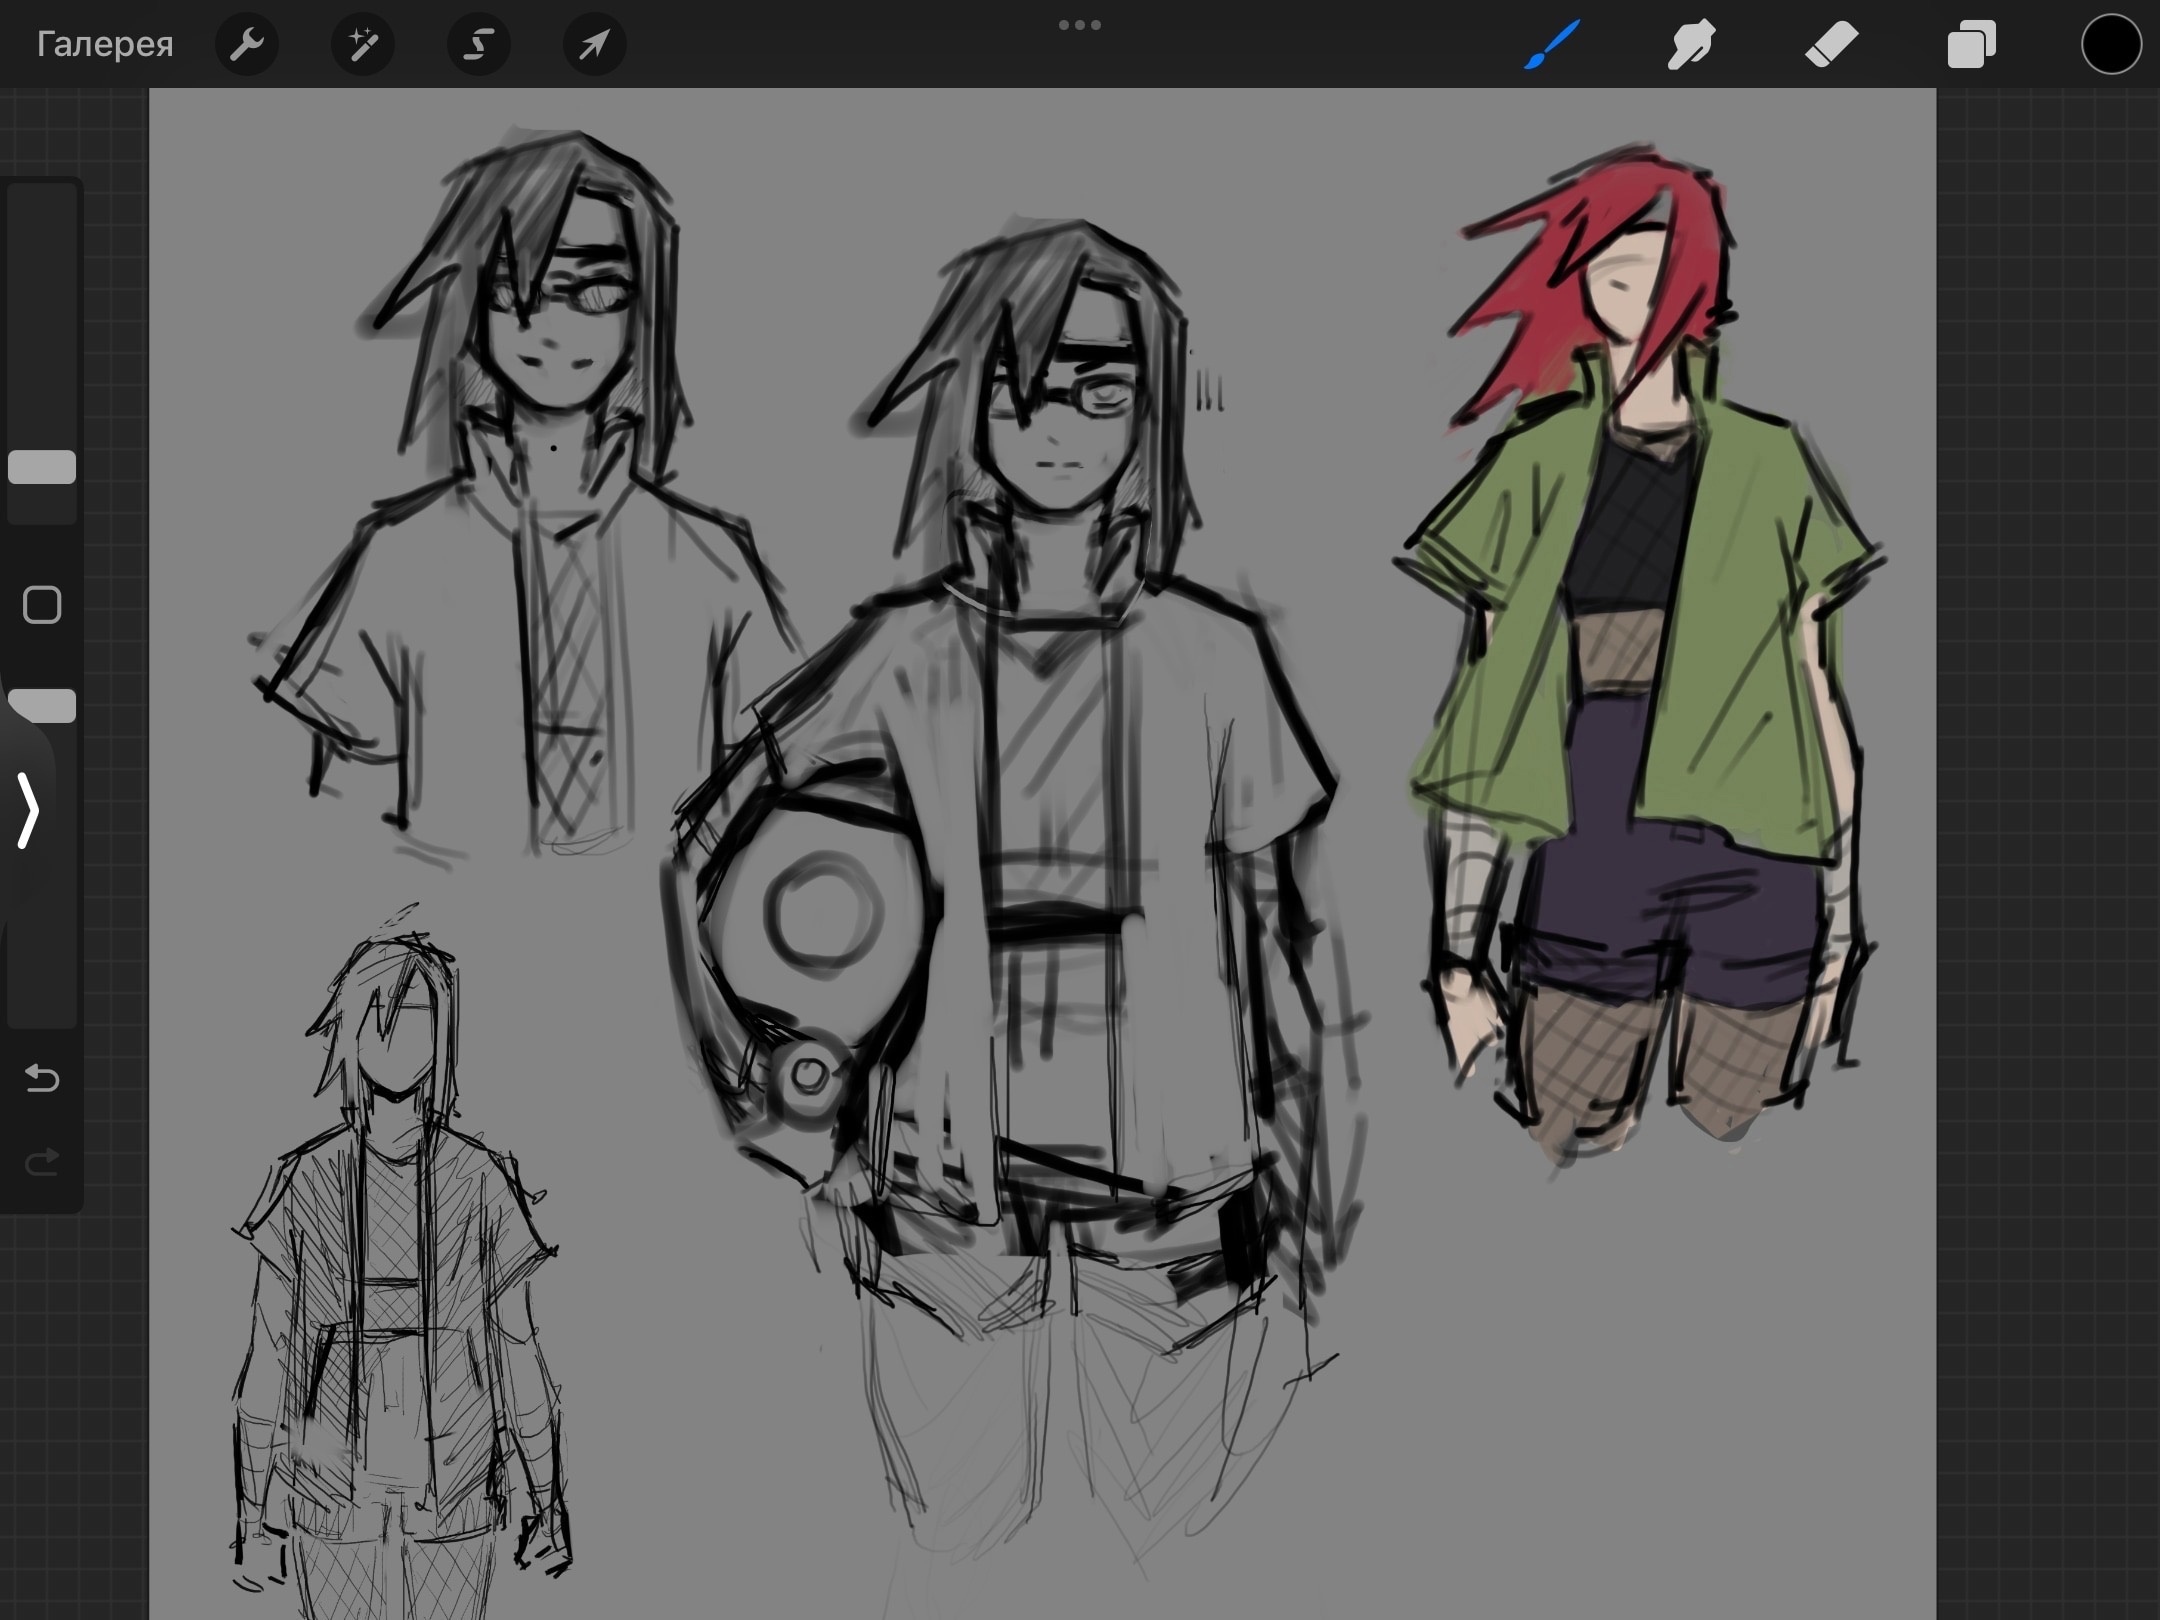Activate the Transform arrow tool

(x=595, y=44)
